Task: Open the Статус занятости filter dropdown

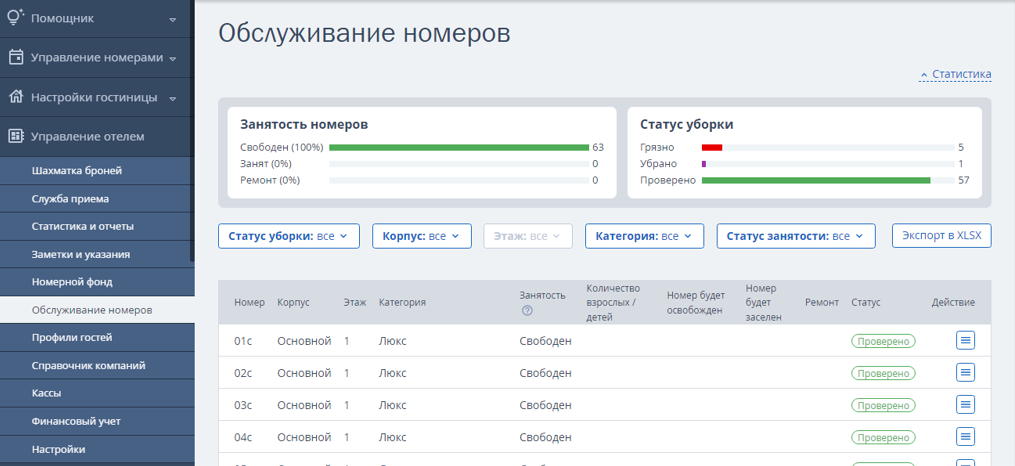Action: [x=796, y=236]
